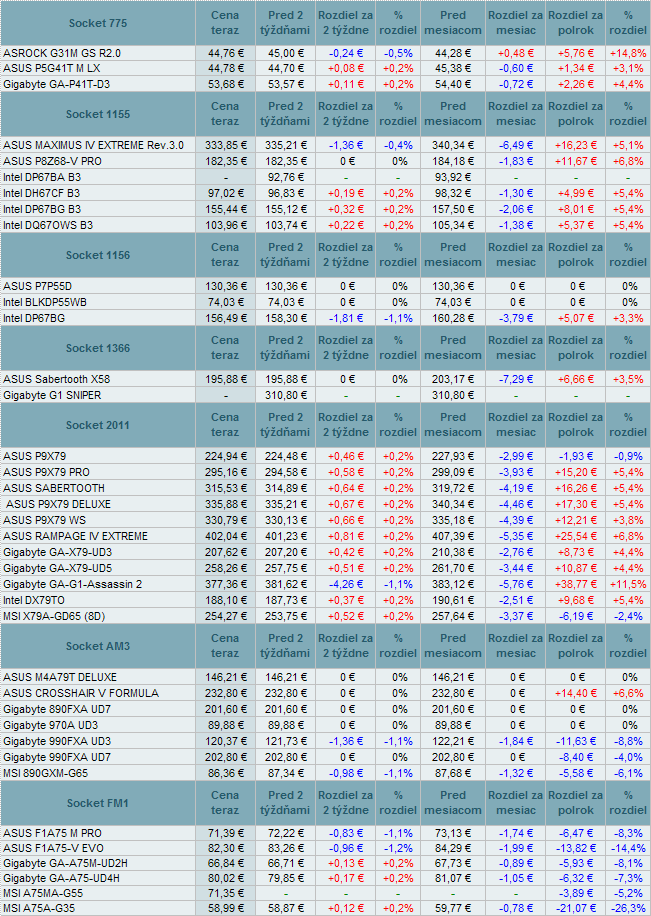The height and width of the screenshot is (916, 651).
Task: Click Gigabyte G1 SNIPER price 310,80 € two weeks ago
Action: coord(285,395)
